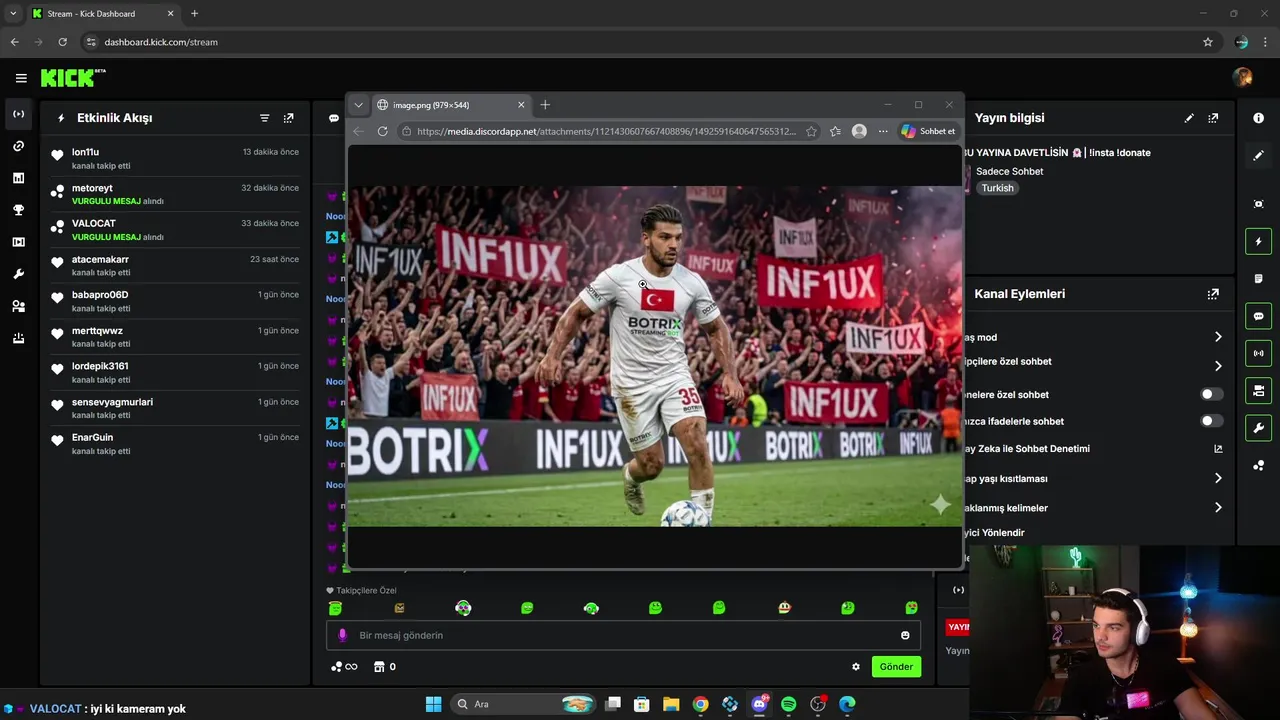Enable the 'ifadelerle sohbet' toggle switch
This screenshot has width=1280, height=720.
[1211, 421]
